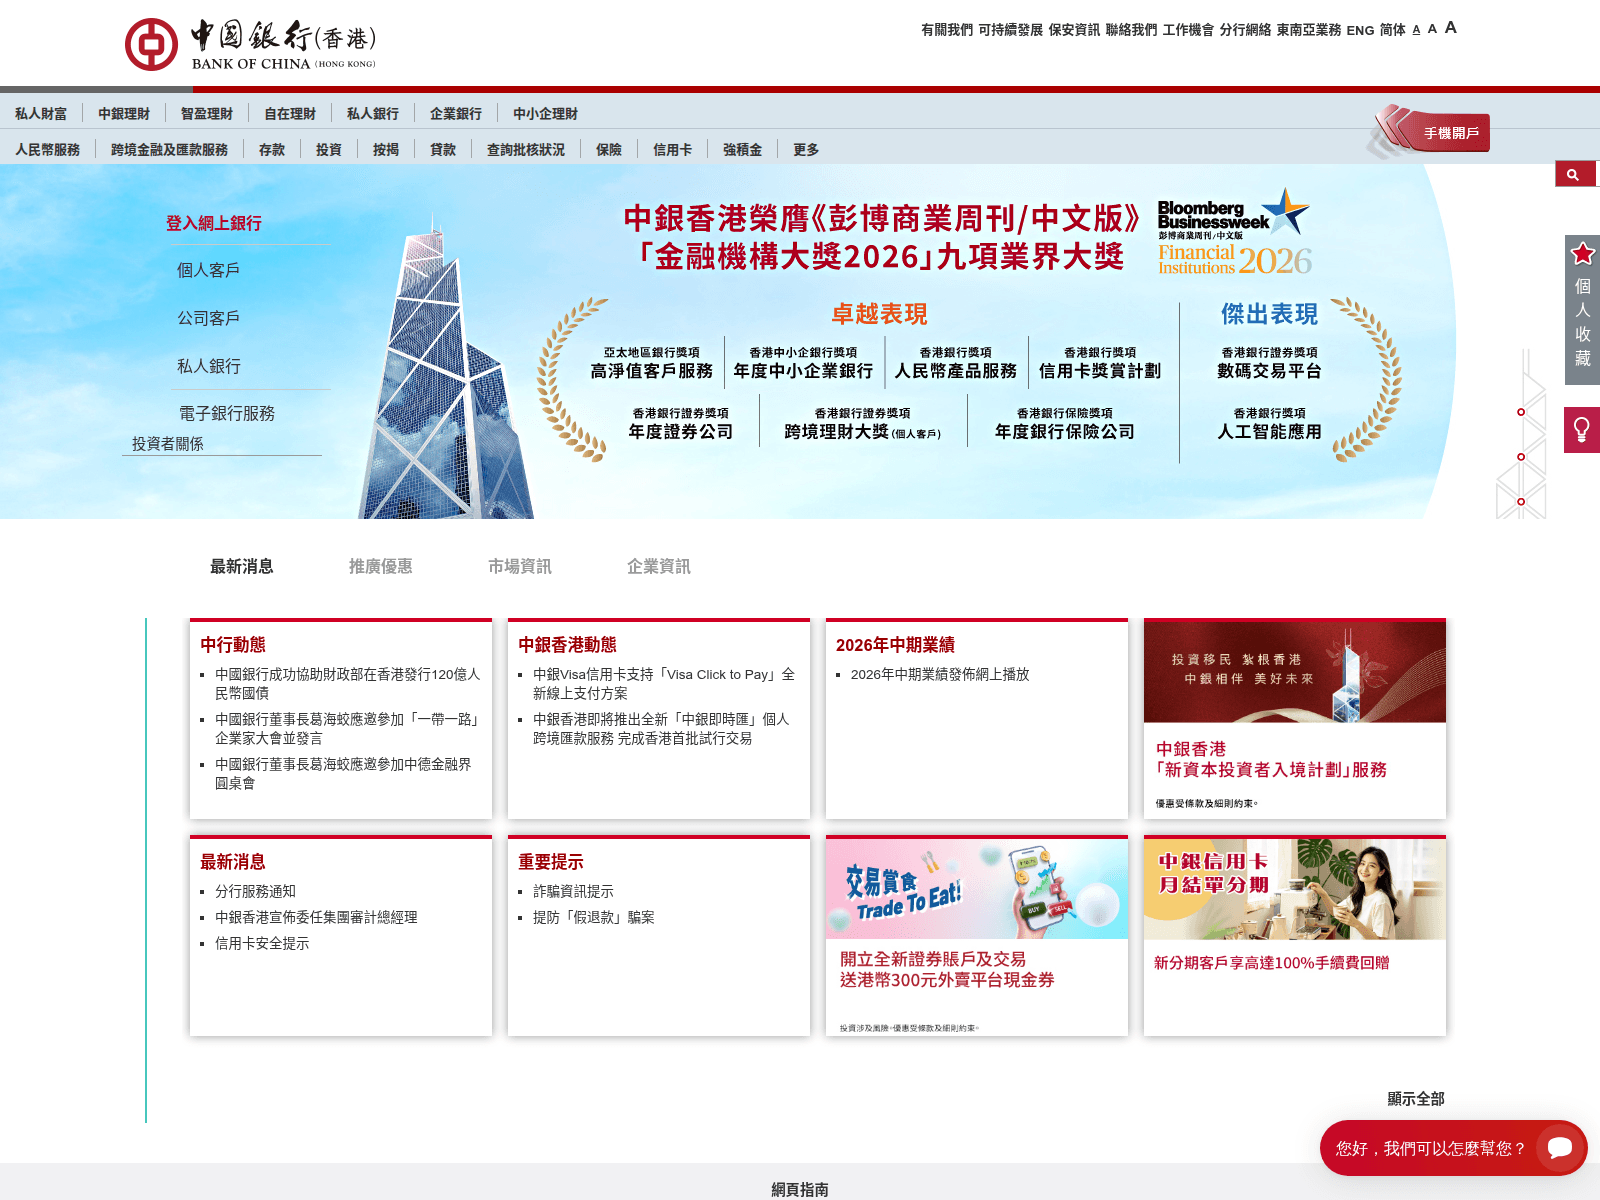
Task: Jump to the first banner slide dot
Action: pos(1521,412)
